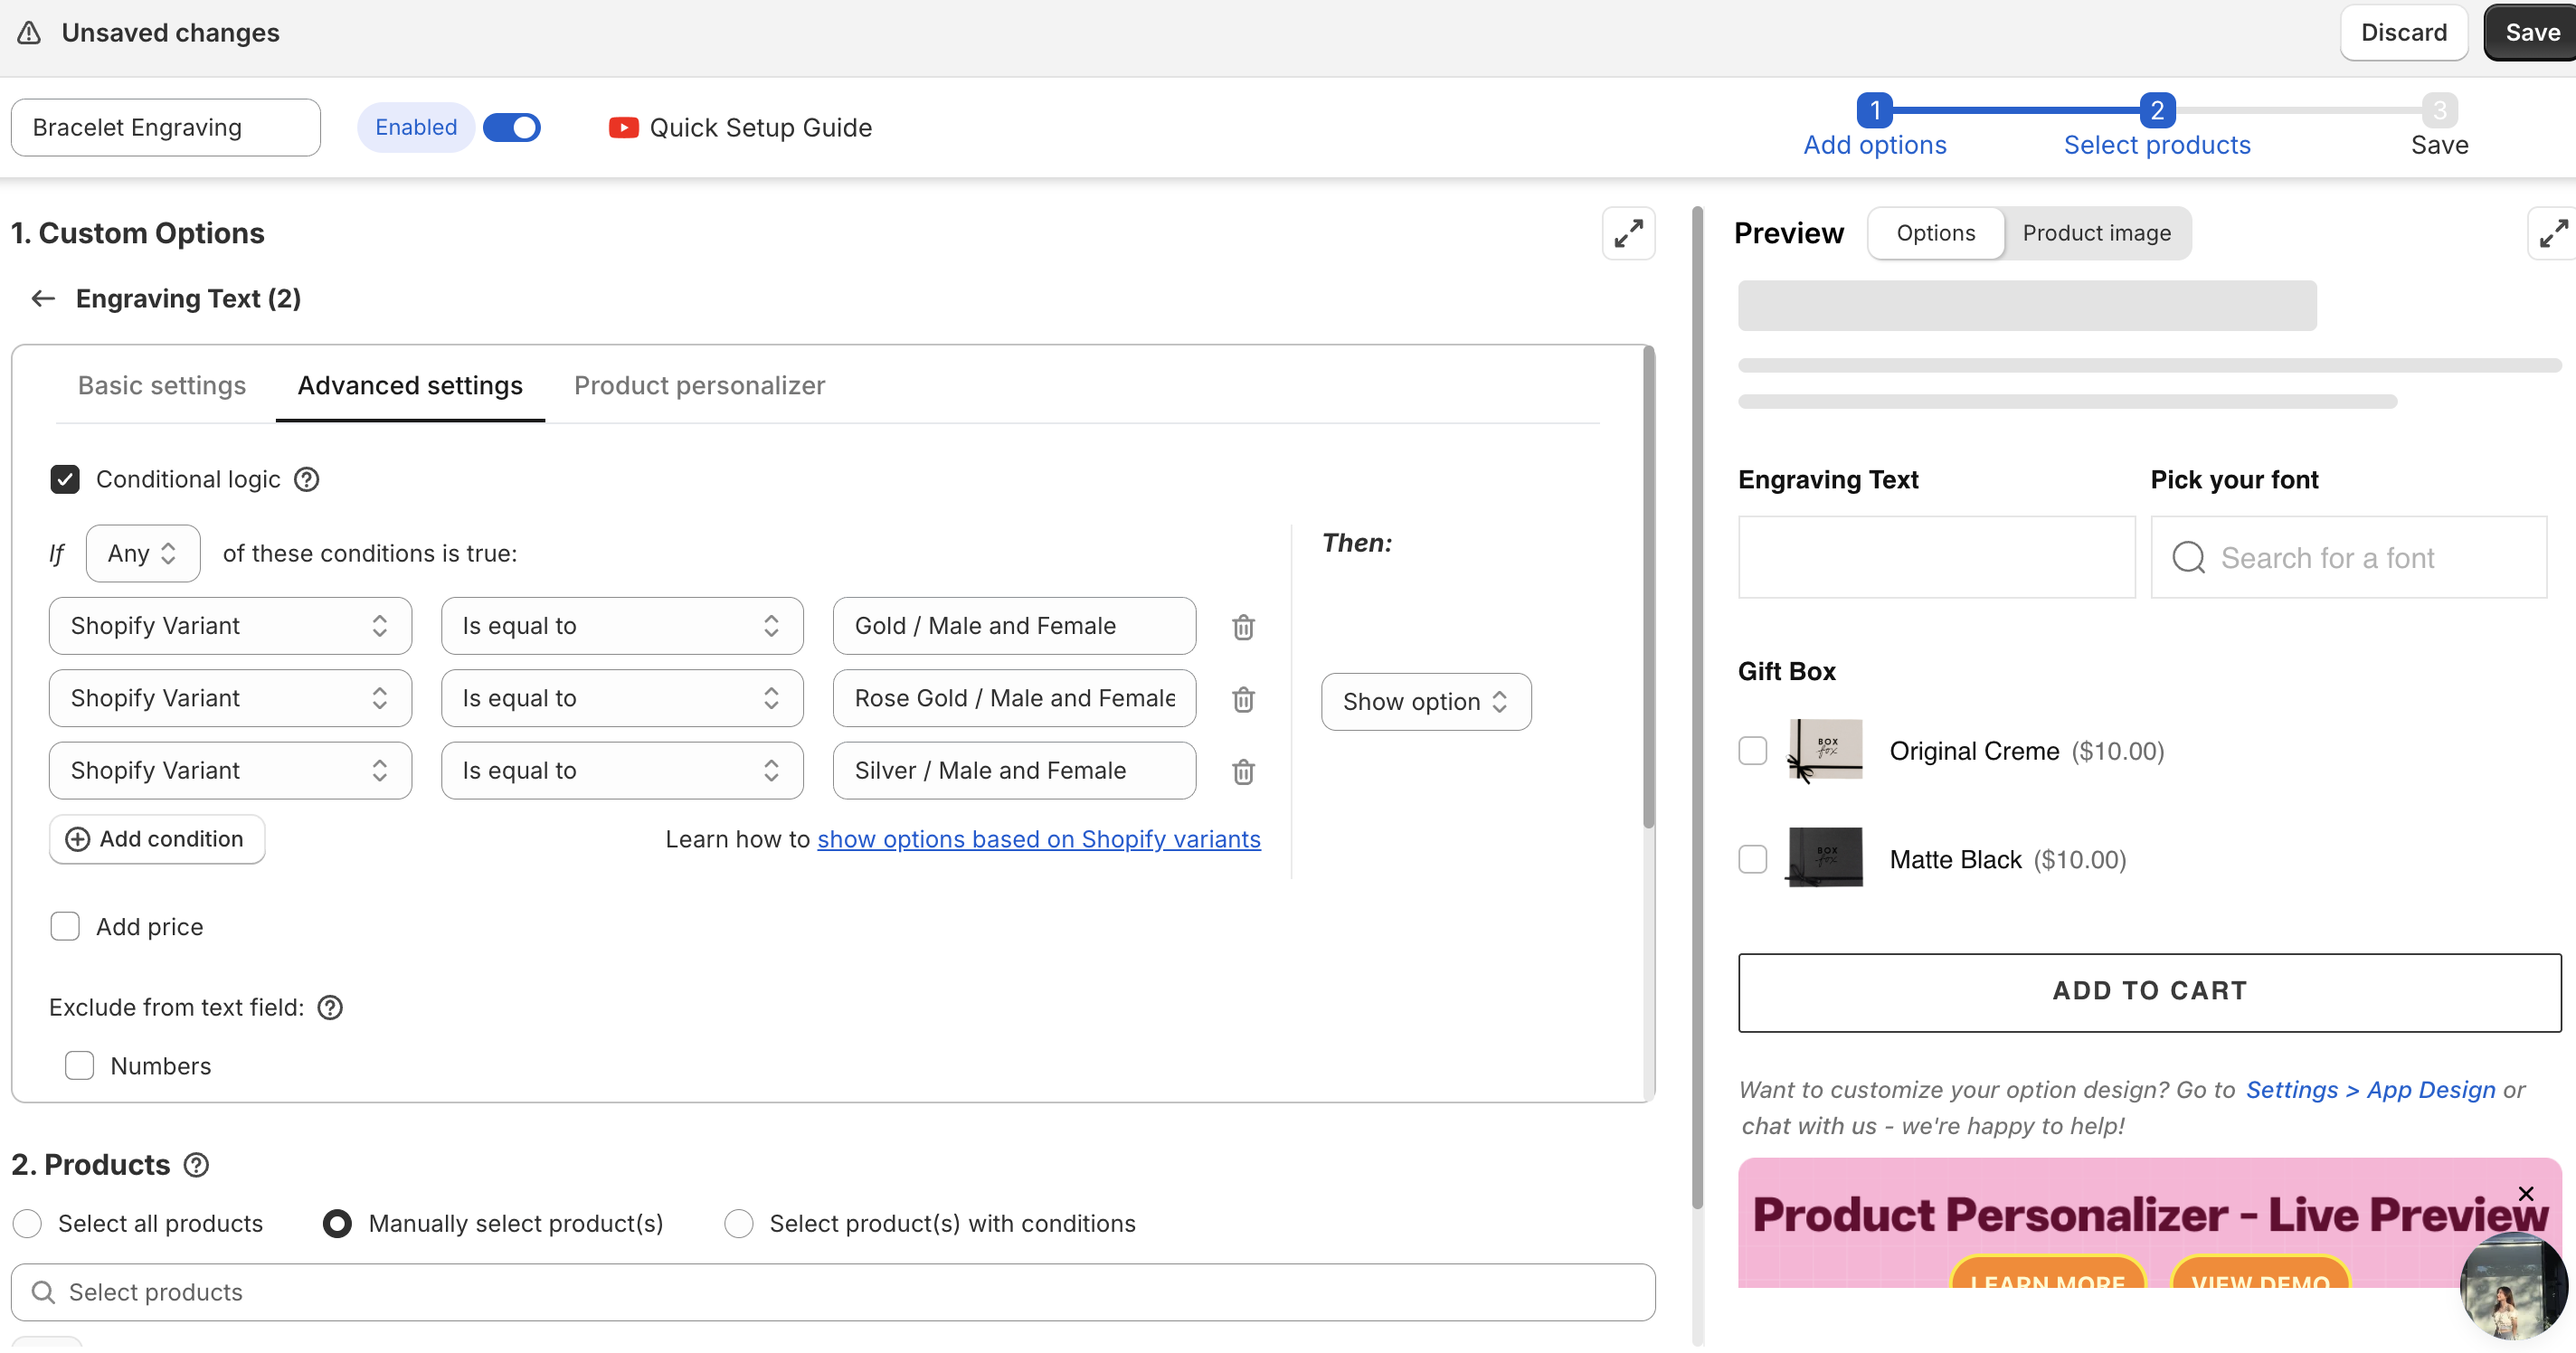The height and width of the screenshot is (1353, 2576).
Task: Open the Any conditions dropdown
Action: (x=143, y=553)
